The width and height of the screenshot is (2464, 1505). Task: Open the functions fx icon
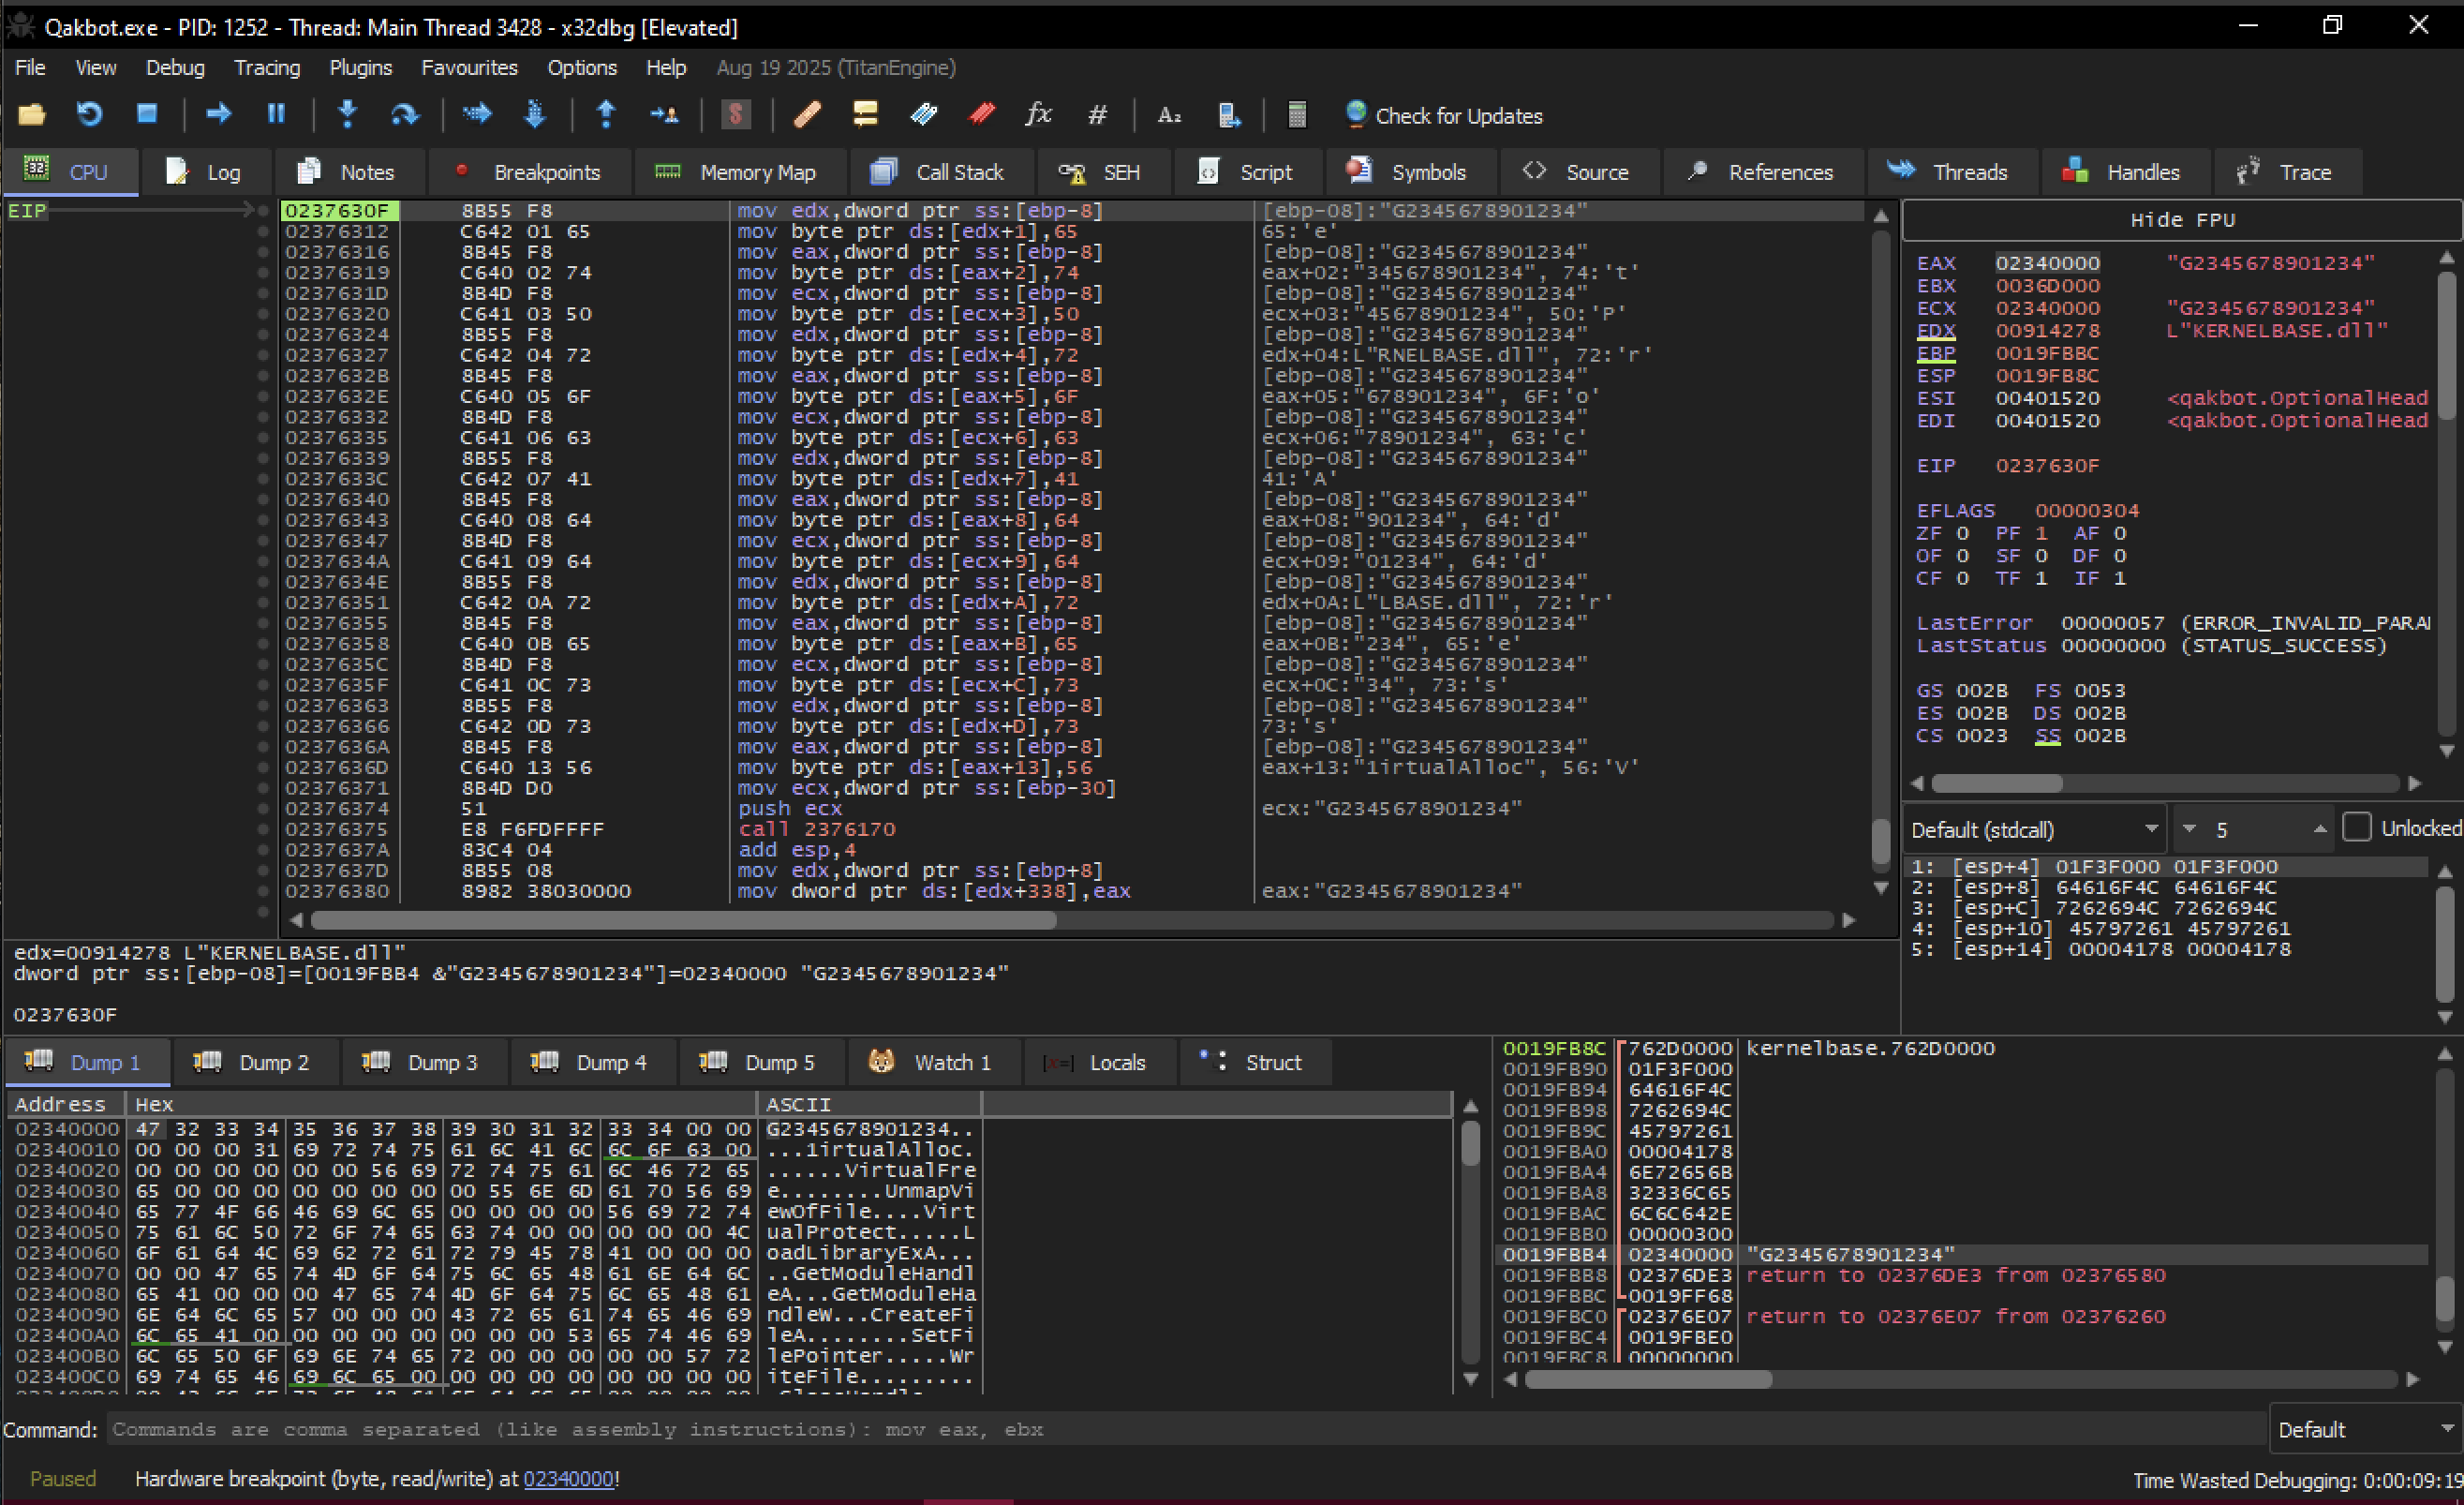1039,115
